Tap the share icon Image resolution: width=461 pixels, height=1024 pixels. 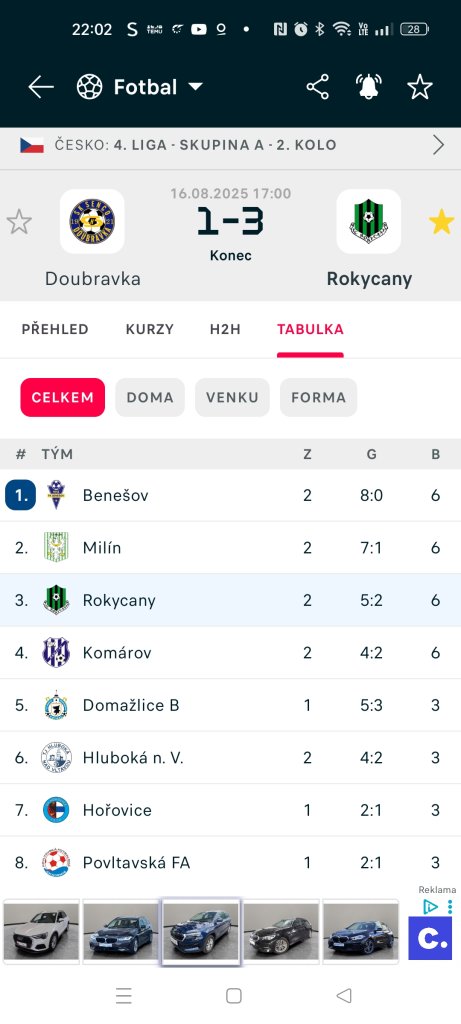(x=317, y=87)
